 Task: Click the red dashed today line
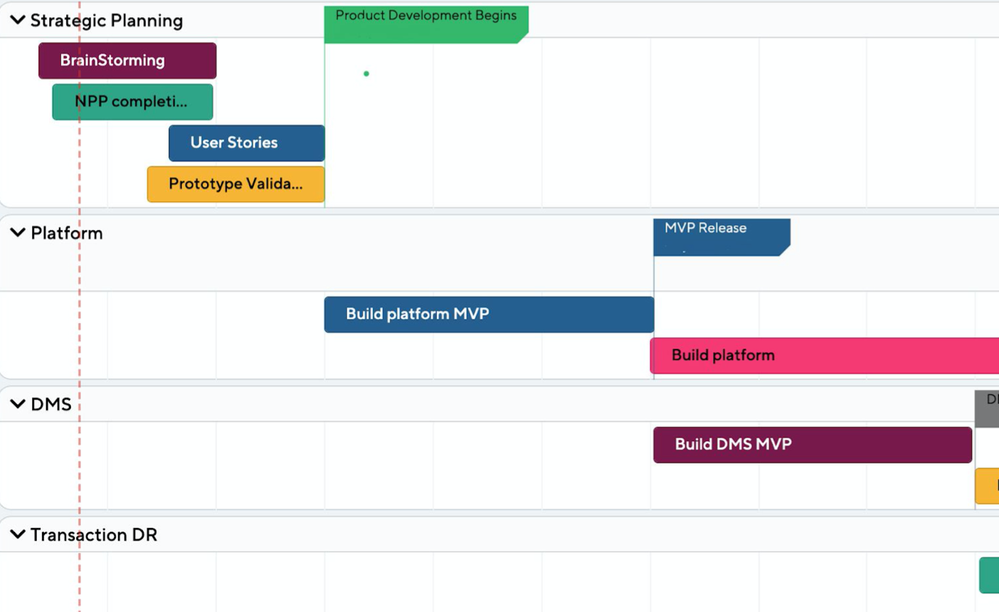[80, 300]
